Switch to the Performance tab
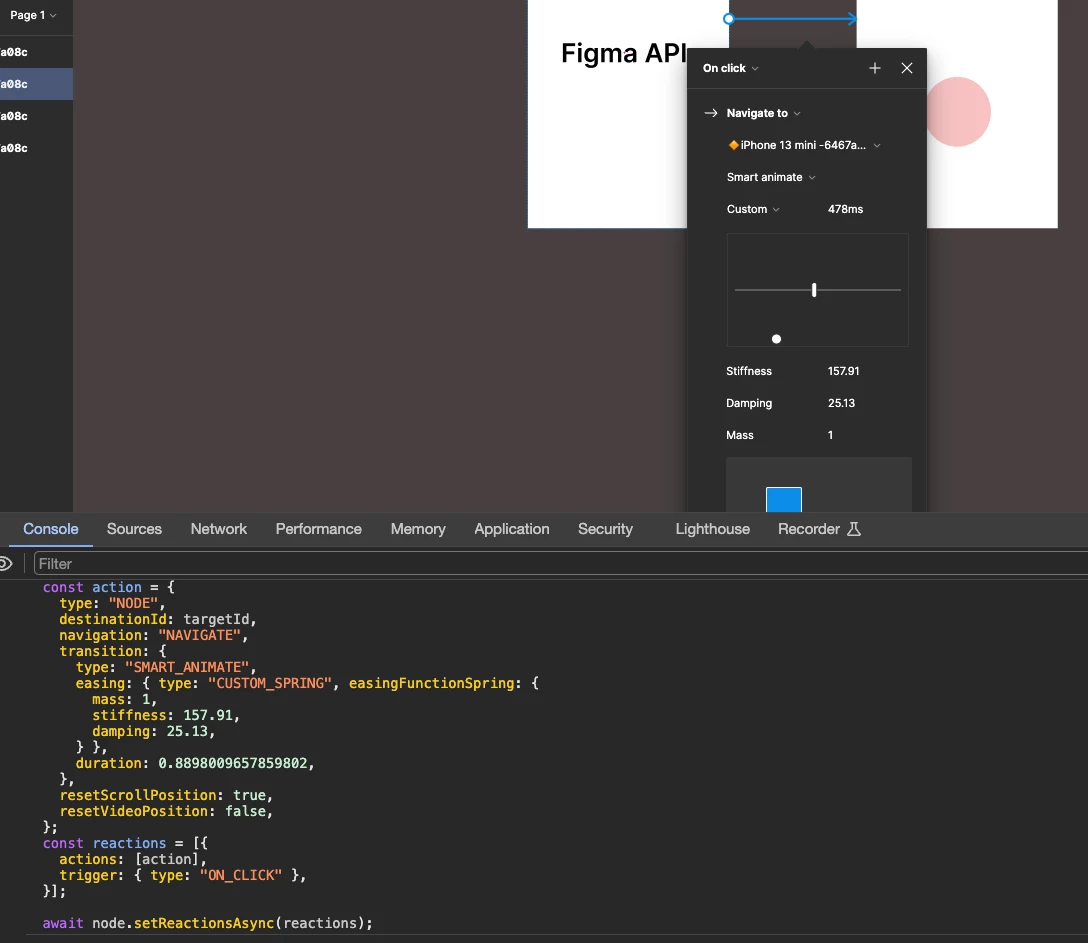Viewport: 1088px width, 943px height. (318, 529)
